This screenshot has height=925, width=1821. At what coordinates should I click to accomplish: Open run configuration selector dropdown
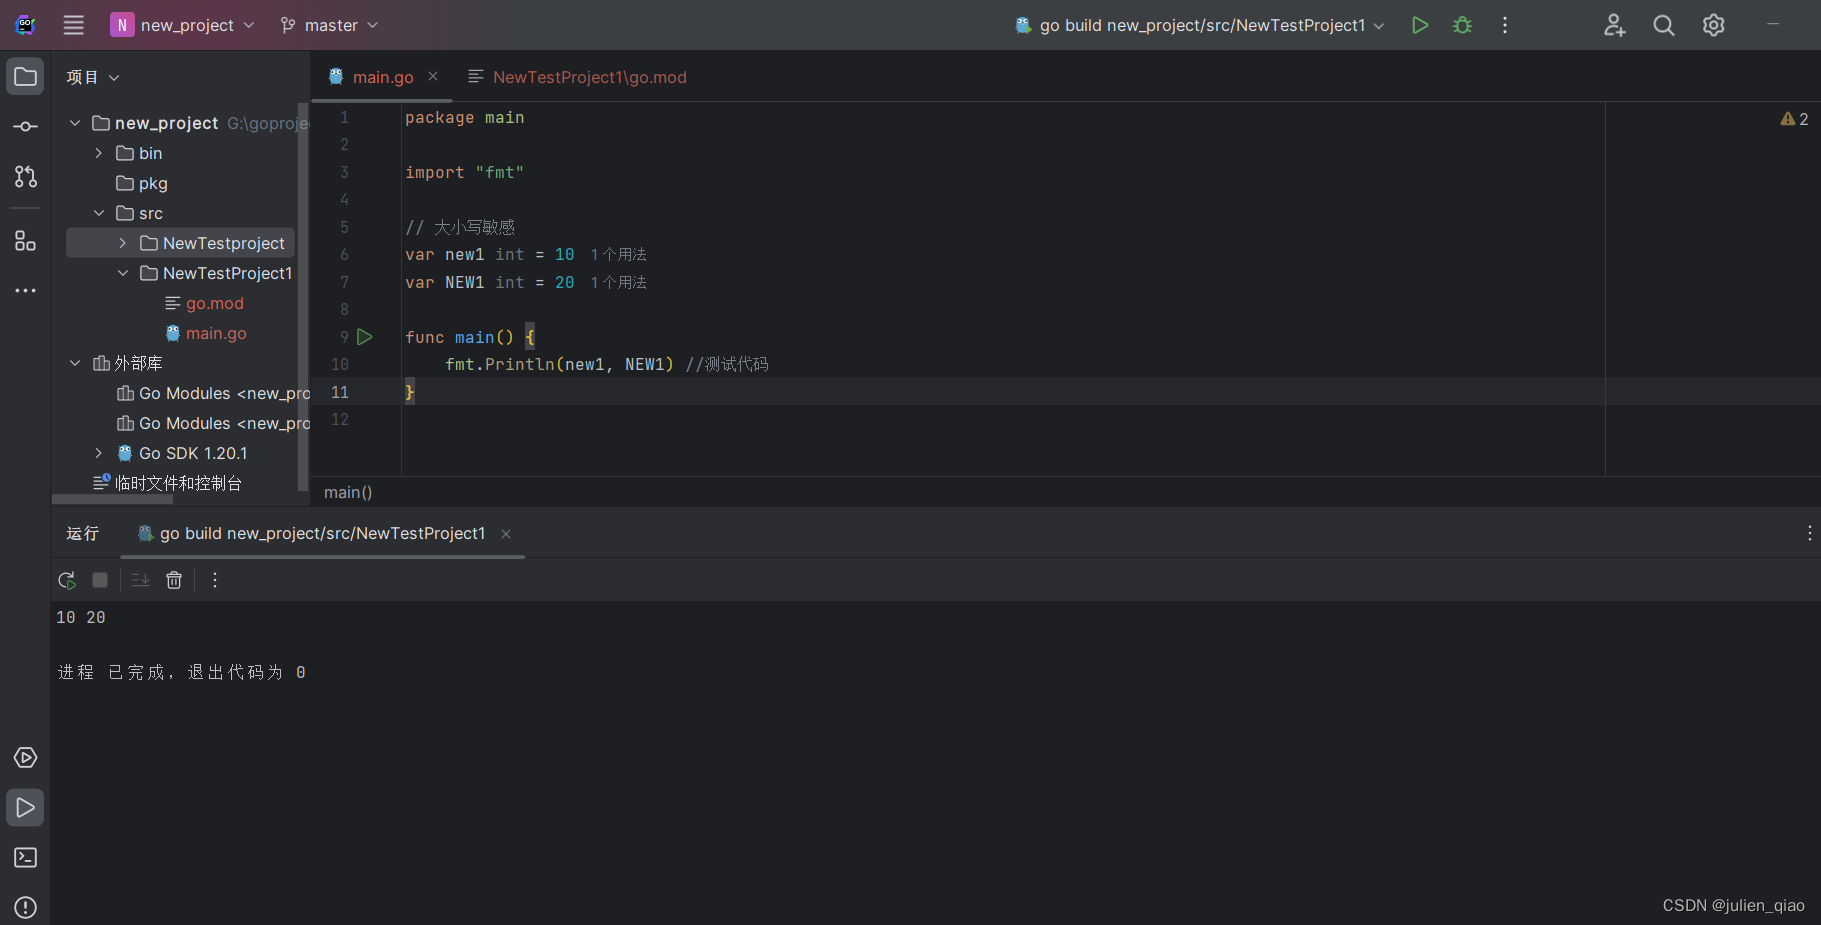[x=1200, y=25]
